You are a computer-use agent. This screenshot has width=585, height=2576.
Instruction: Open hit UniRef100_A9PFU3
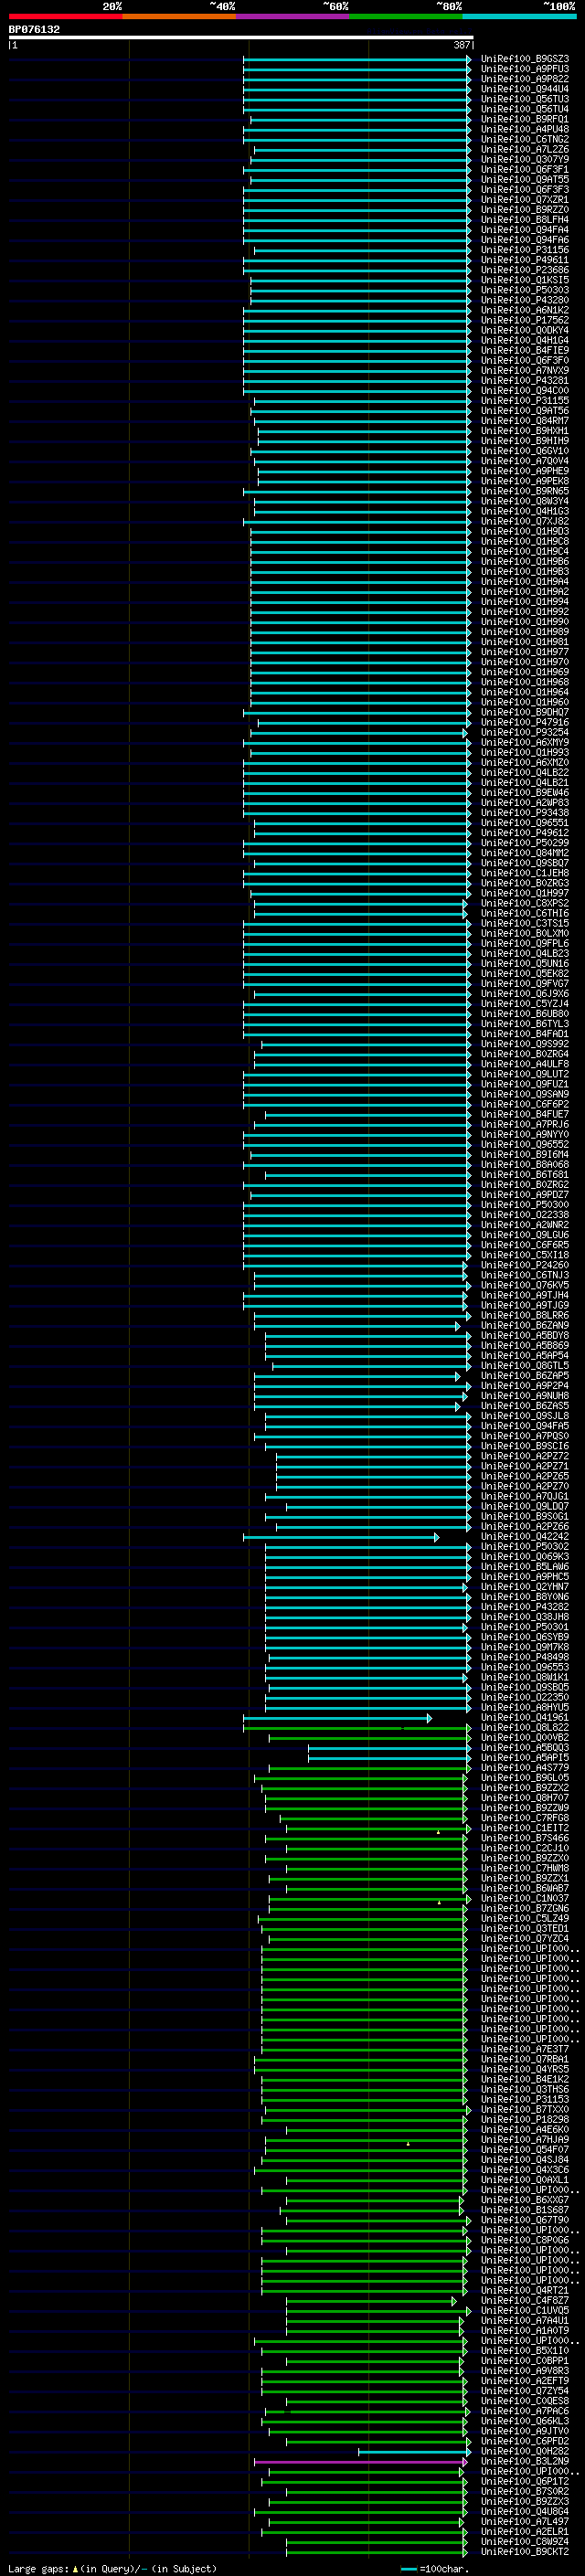pos(525,69)
